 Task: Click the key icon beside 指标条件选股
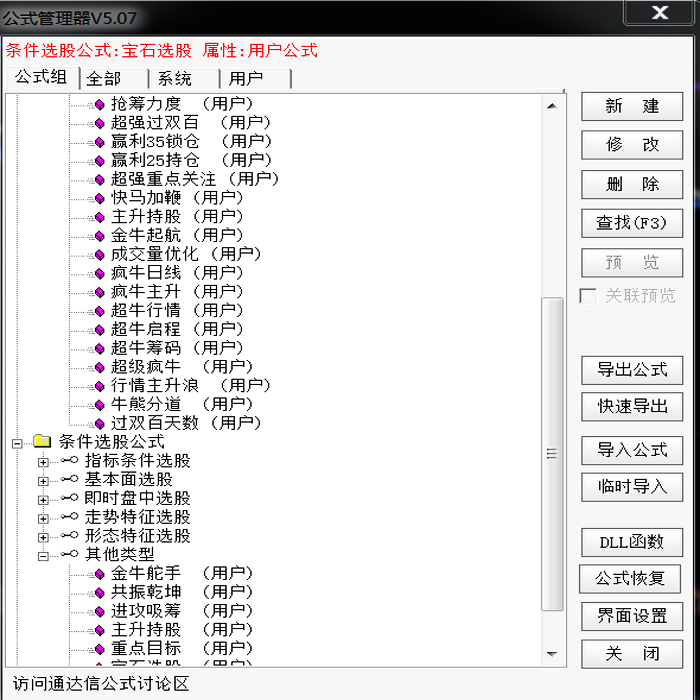(69, 461)
